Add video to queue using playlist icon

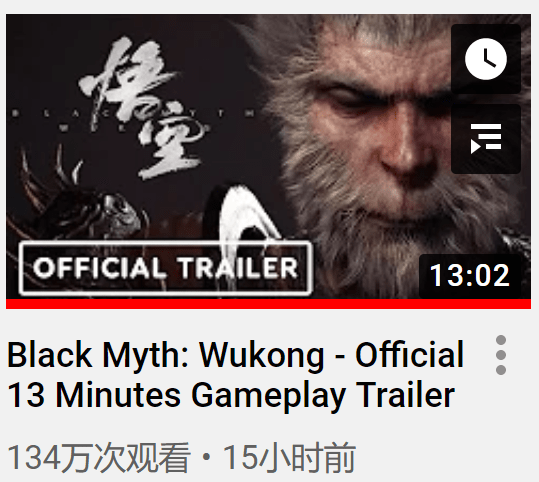tap(486, 139)
